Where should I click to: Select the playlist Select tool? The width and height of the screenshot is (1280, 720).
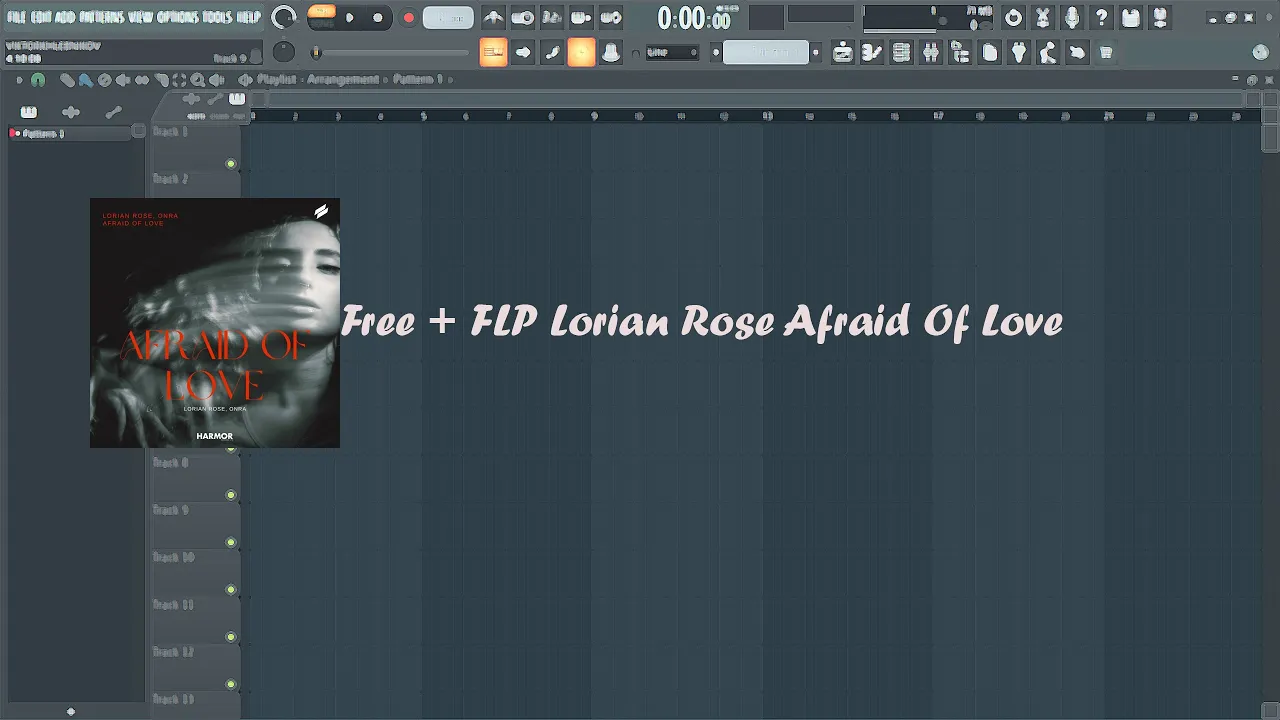pos(179,79)
